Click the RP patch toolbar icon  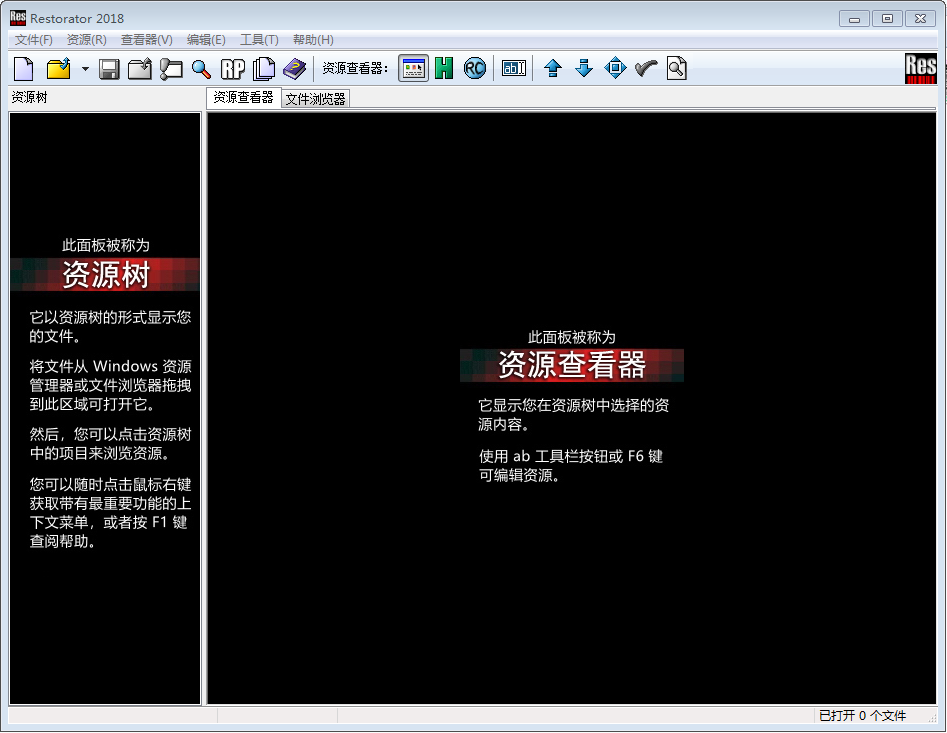click(x=233, y=68)
